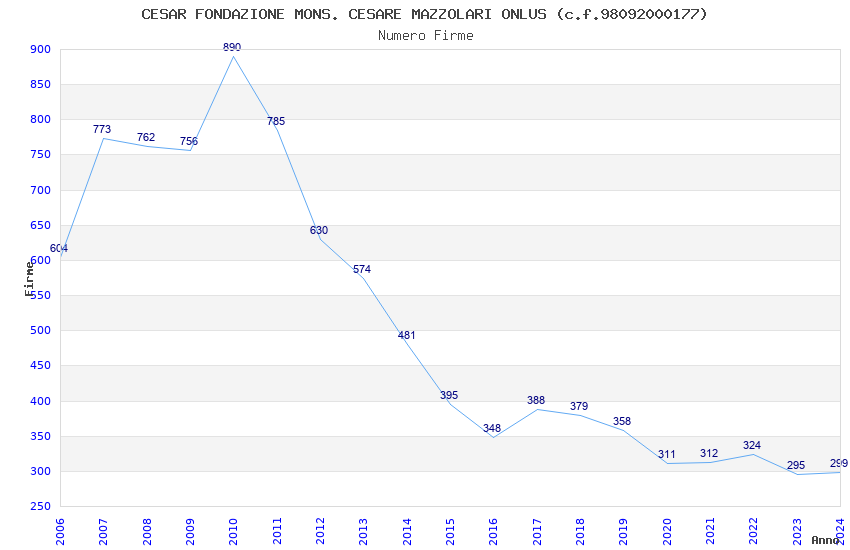Screen dimensions: 850x550
Task: Click the 2023 x-axis year label
Action: click(797, 532)
